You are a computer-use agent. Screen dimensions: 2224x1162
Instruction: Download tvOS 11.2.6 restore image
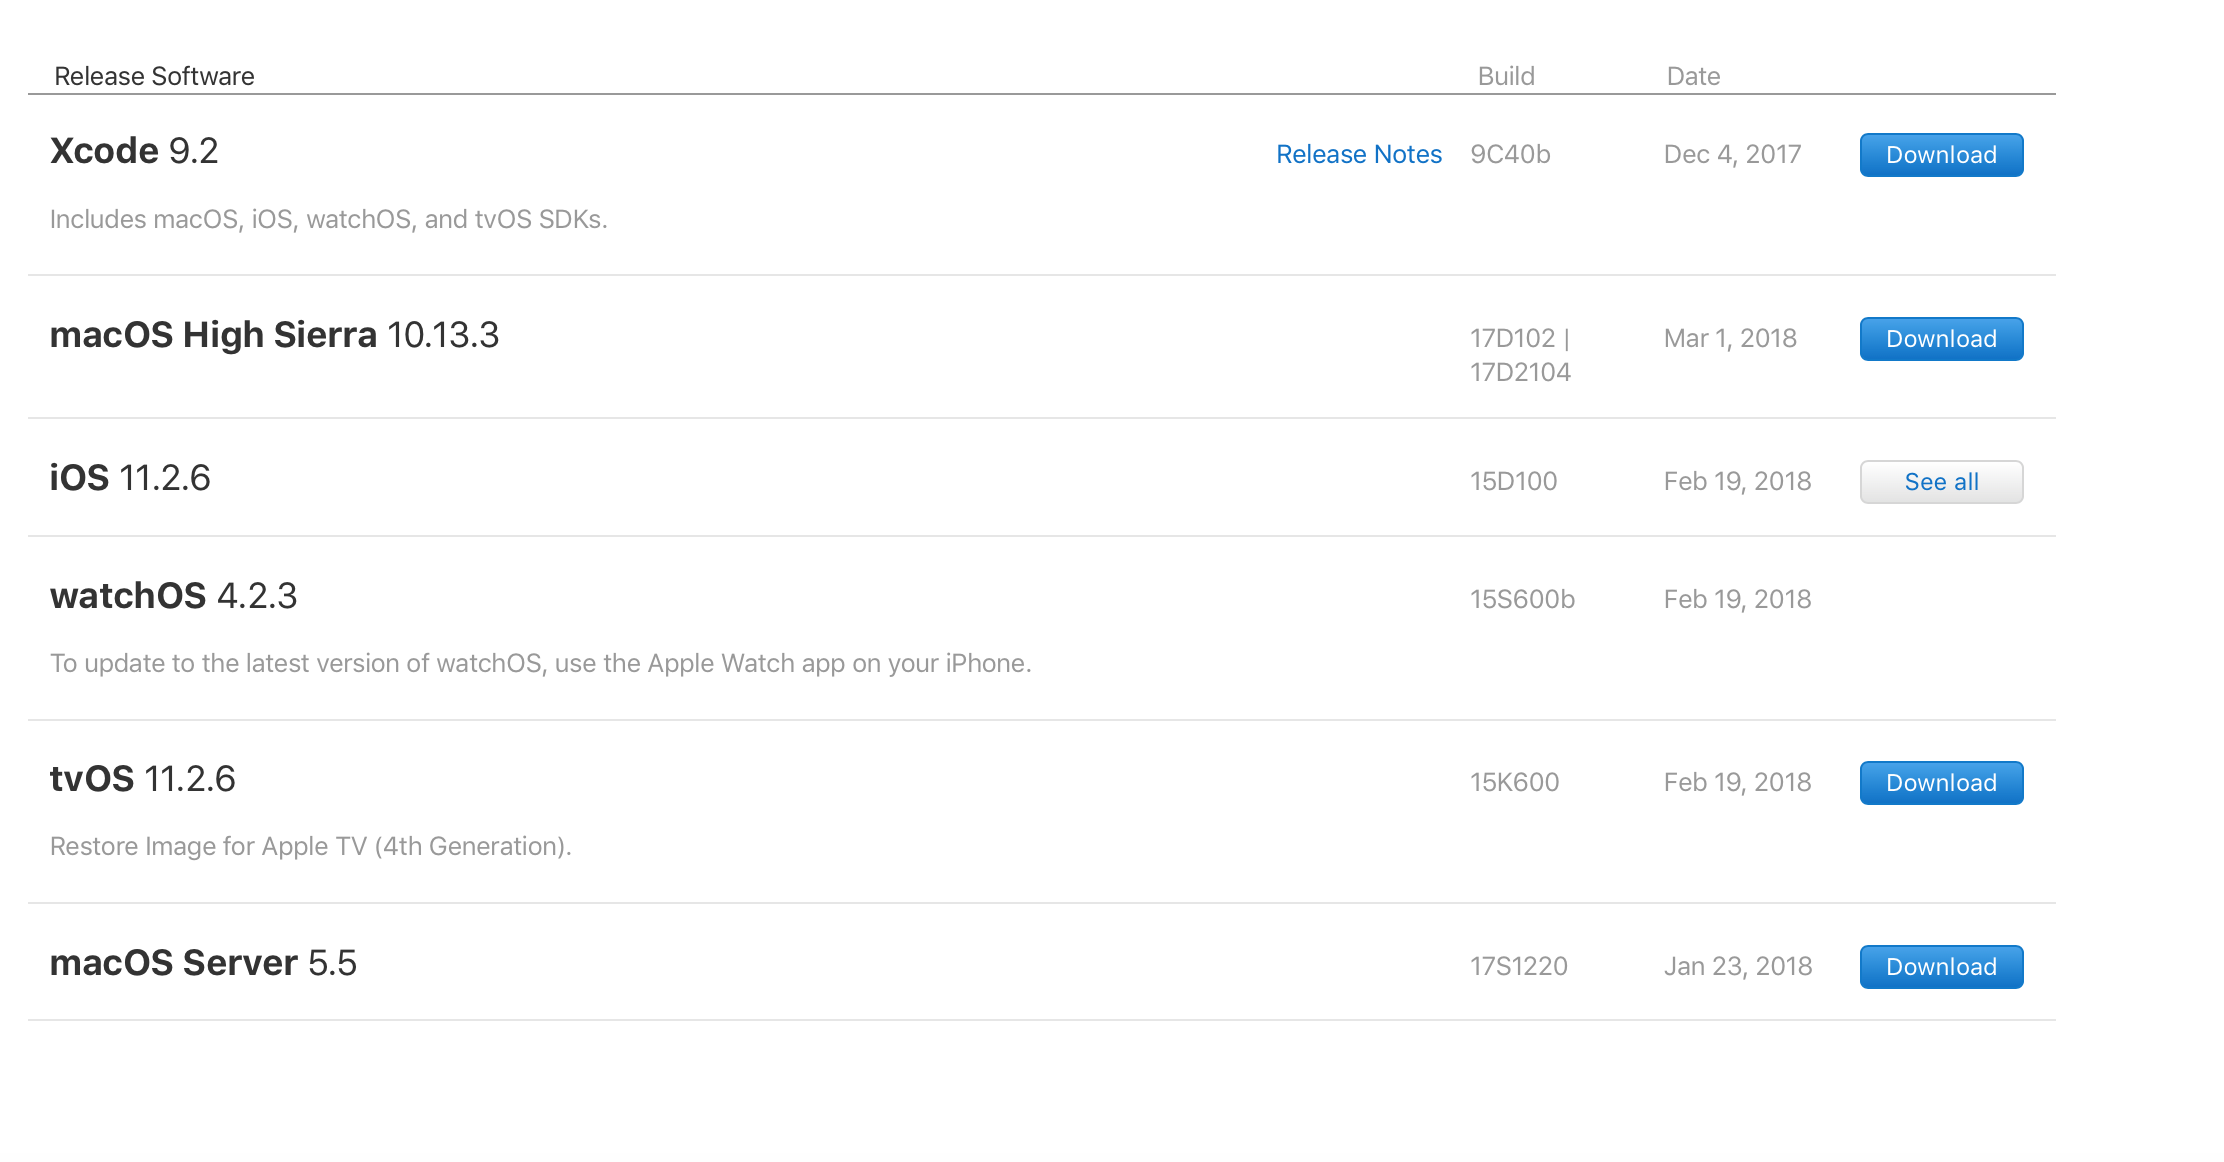(x=1940, y=783)
